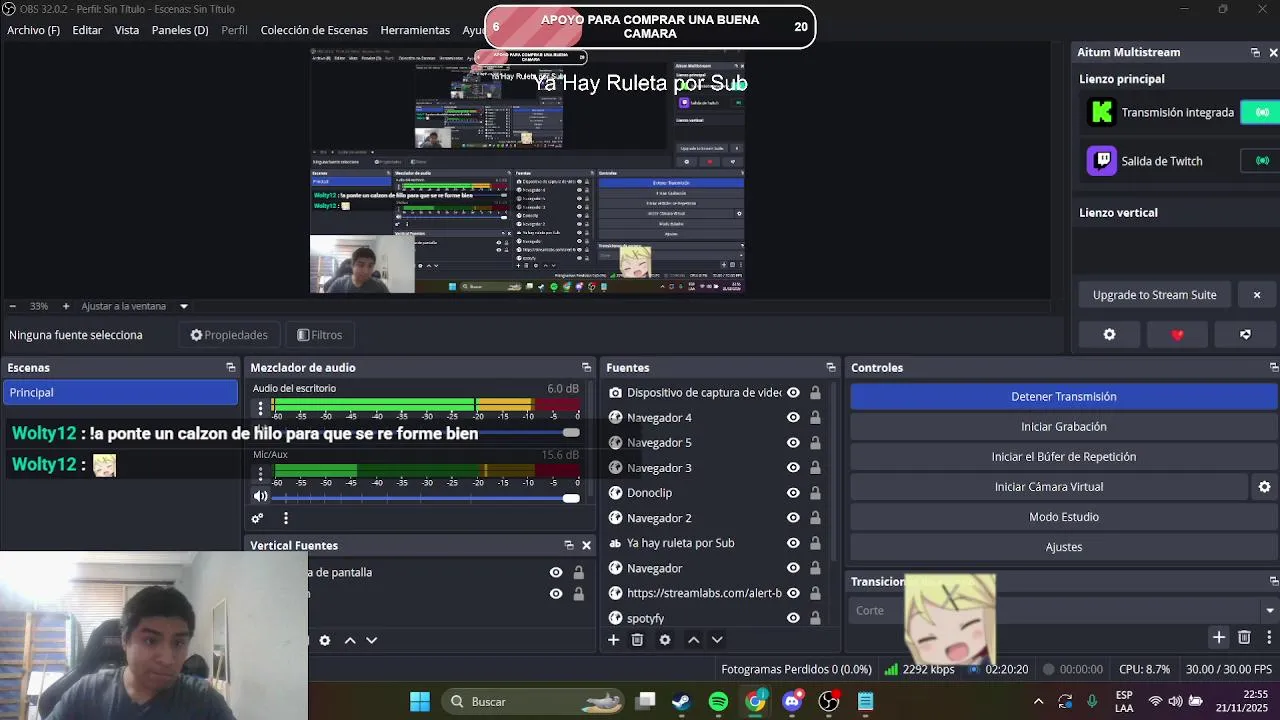Click Audio del escritorio volume slider
The image size is (1280, 720).
tap(425, 432)
